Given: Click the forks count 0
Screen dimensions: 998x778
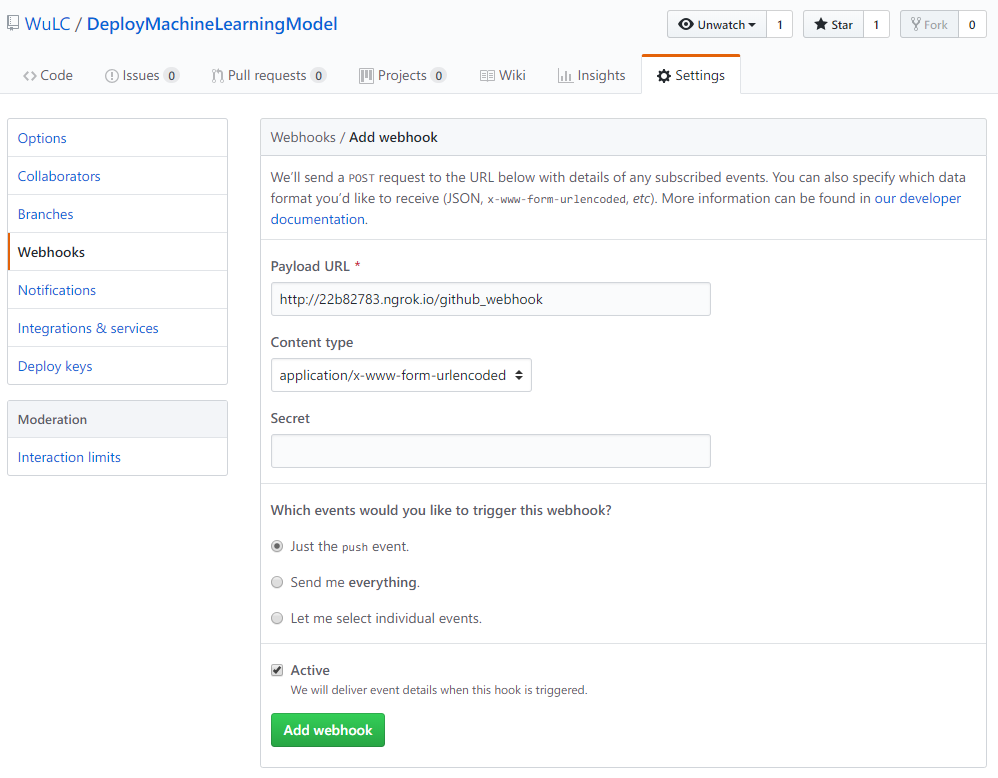Looking at the screenshot, I should tap(972, 25).
